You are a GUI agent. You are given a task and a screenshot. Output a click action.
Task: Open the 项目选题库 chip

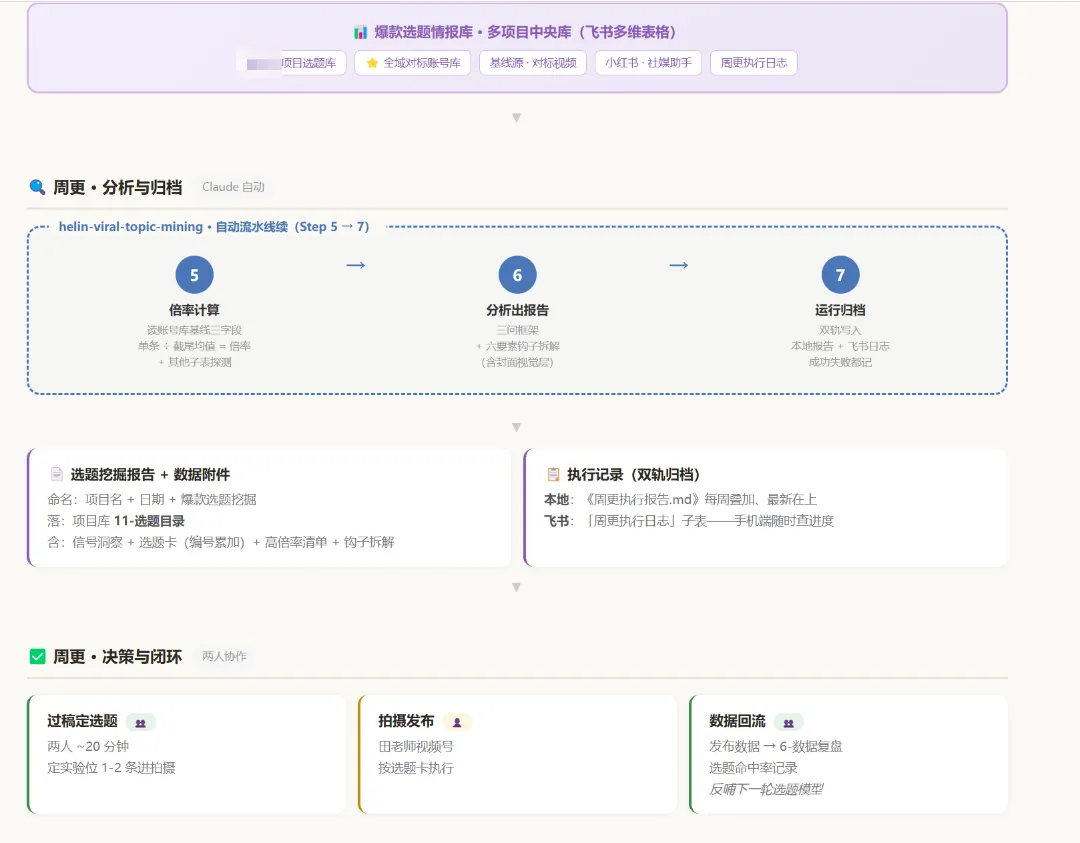291,63
